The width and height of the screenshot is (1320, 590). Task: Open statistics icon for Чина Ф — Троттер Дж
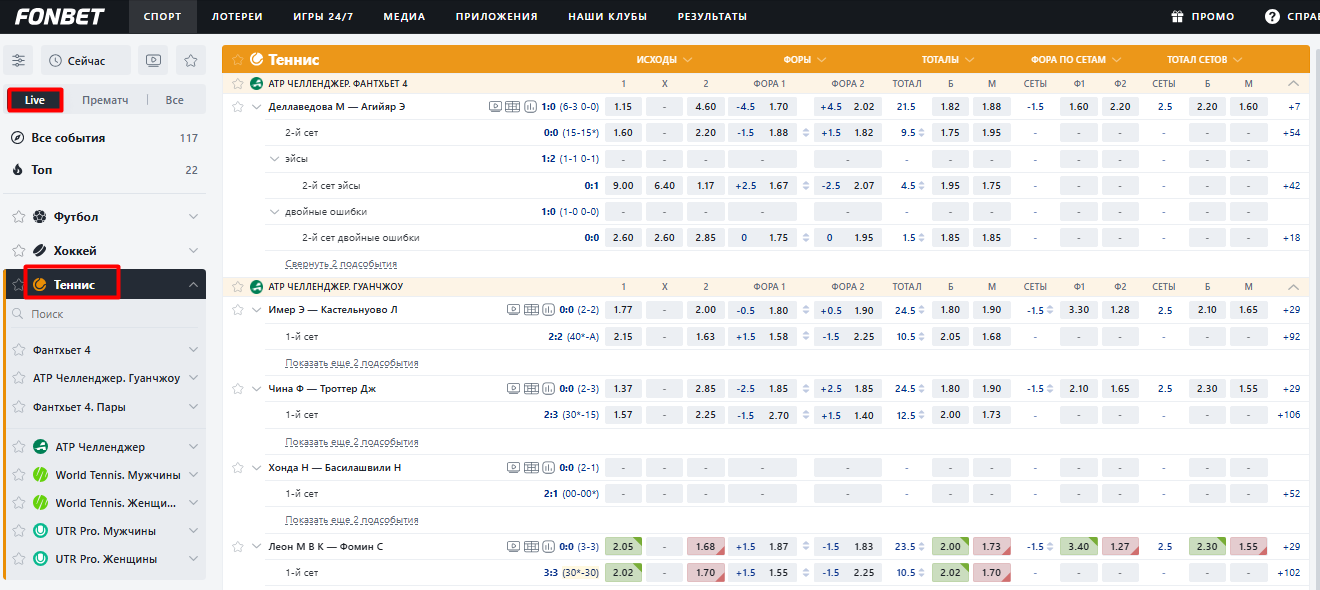[x=548, y=389]
